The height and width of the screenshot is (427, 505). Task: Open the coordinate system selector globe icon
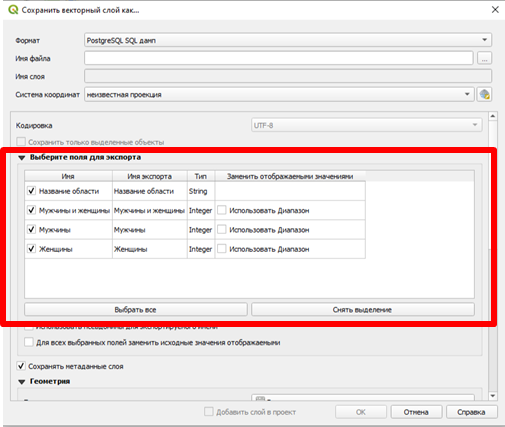coord(484,94)
